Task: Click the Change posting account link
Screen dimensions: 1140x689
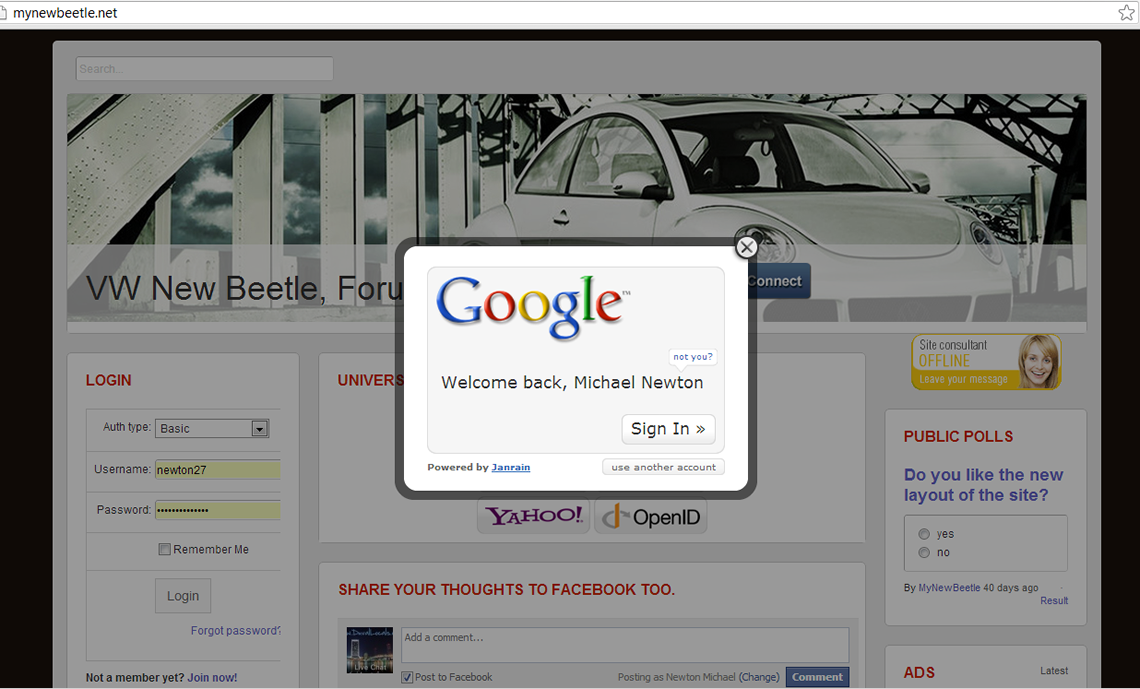Action: 759,677
